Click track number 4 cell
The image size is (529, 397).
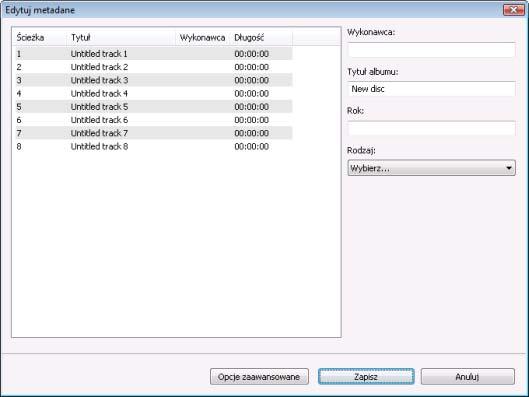click(19, 93)
